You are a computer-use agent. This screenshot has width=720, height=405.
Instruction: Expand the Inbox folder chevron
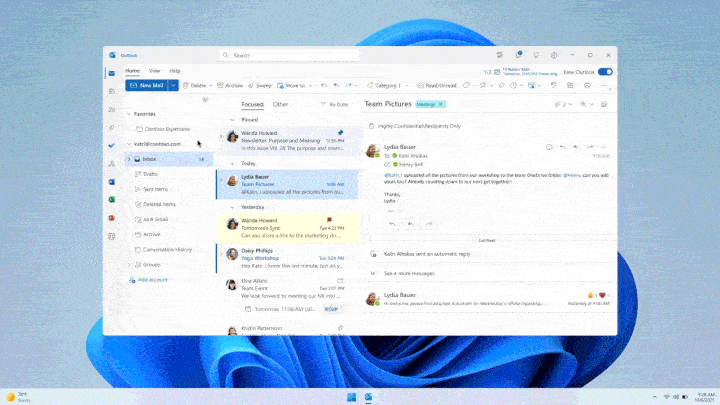129,159
